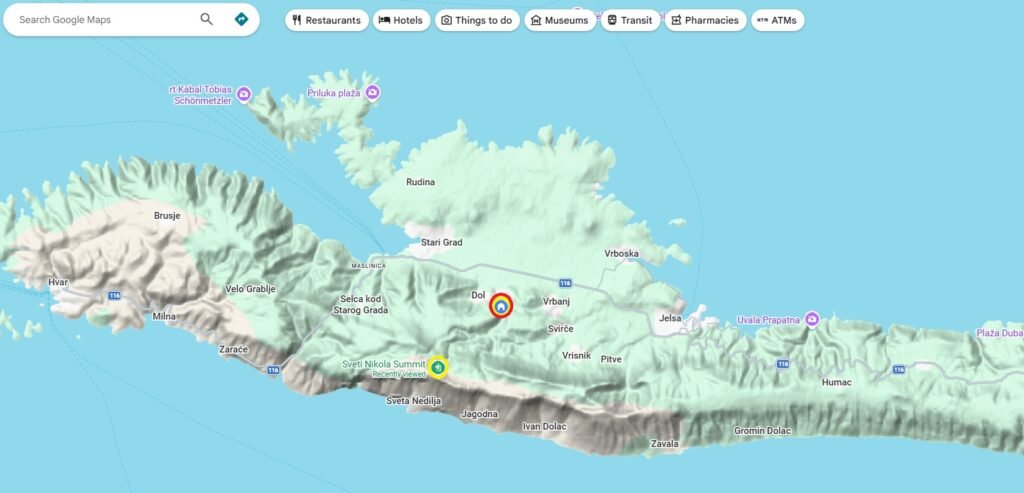The width and height of the screenshot is (1024, 493).
Task: Click the home marker near Dol
Action: (x=501, y=306)
